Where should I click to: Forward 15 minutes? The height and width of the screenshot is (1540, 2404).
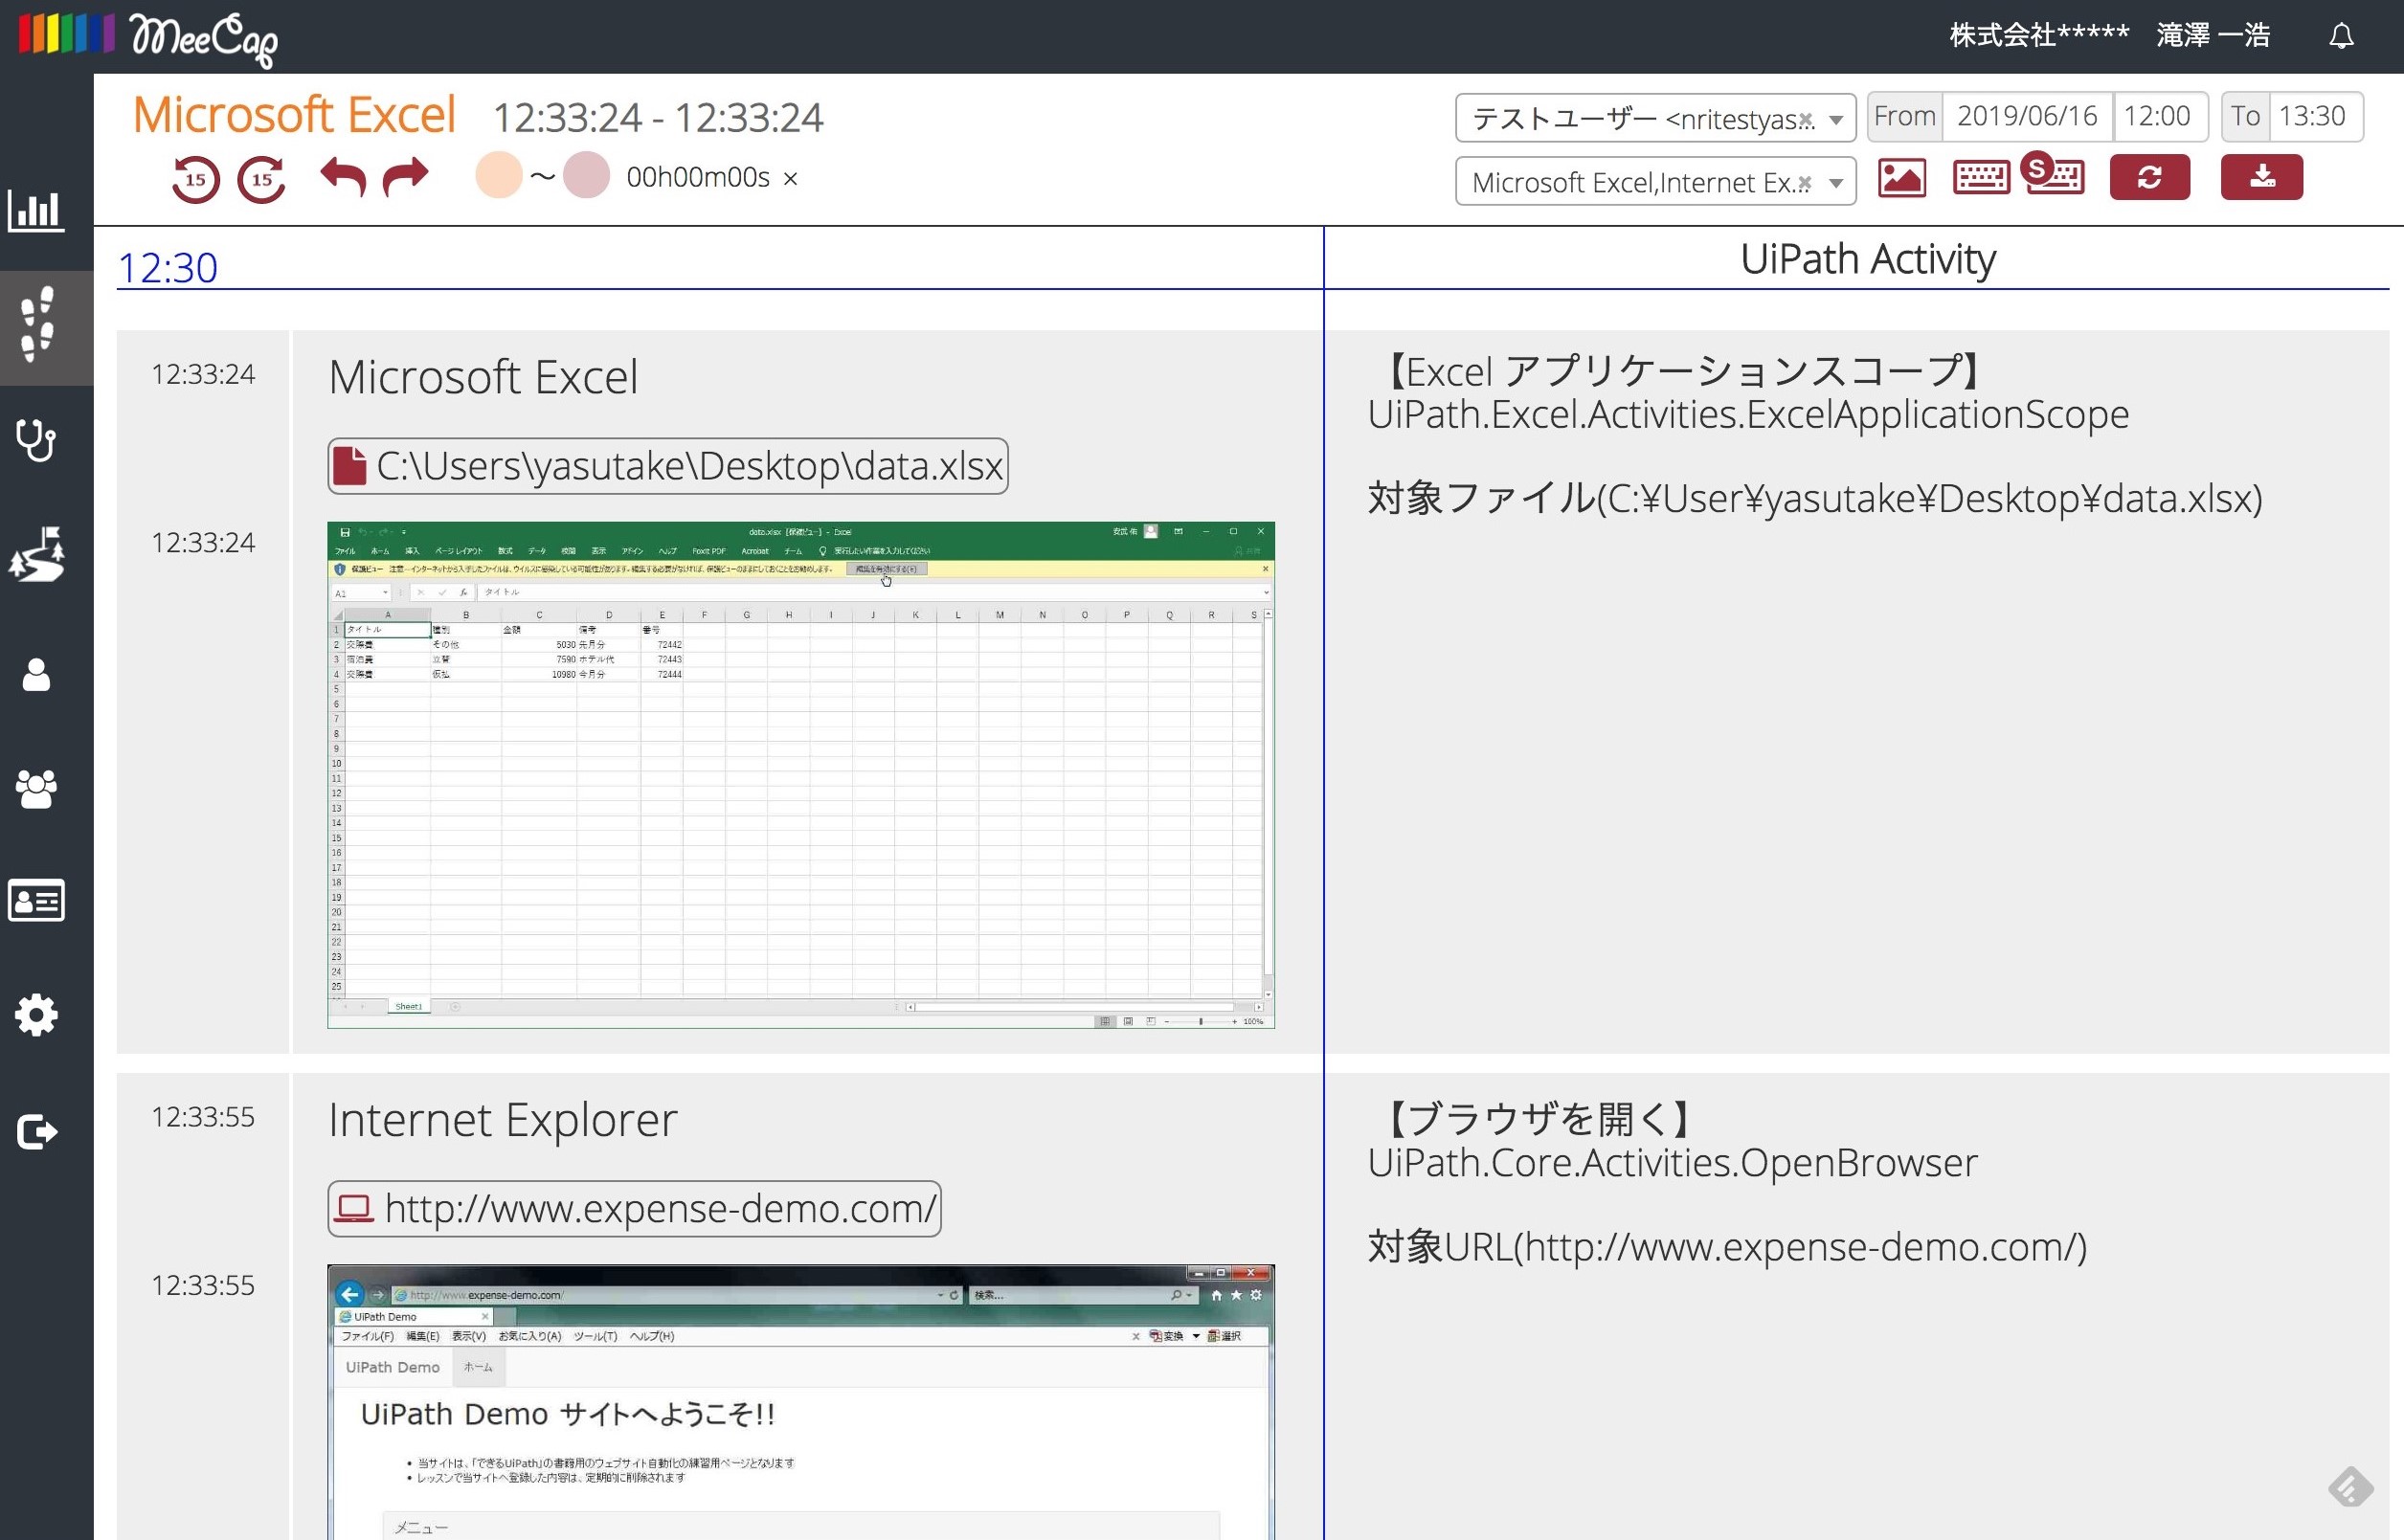point(262,180)
